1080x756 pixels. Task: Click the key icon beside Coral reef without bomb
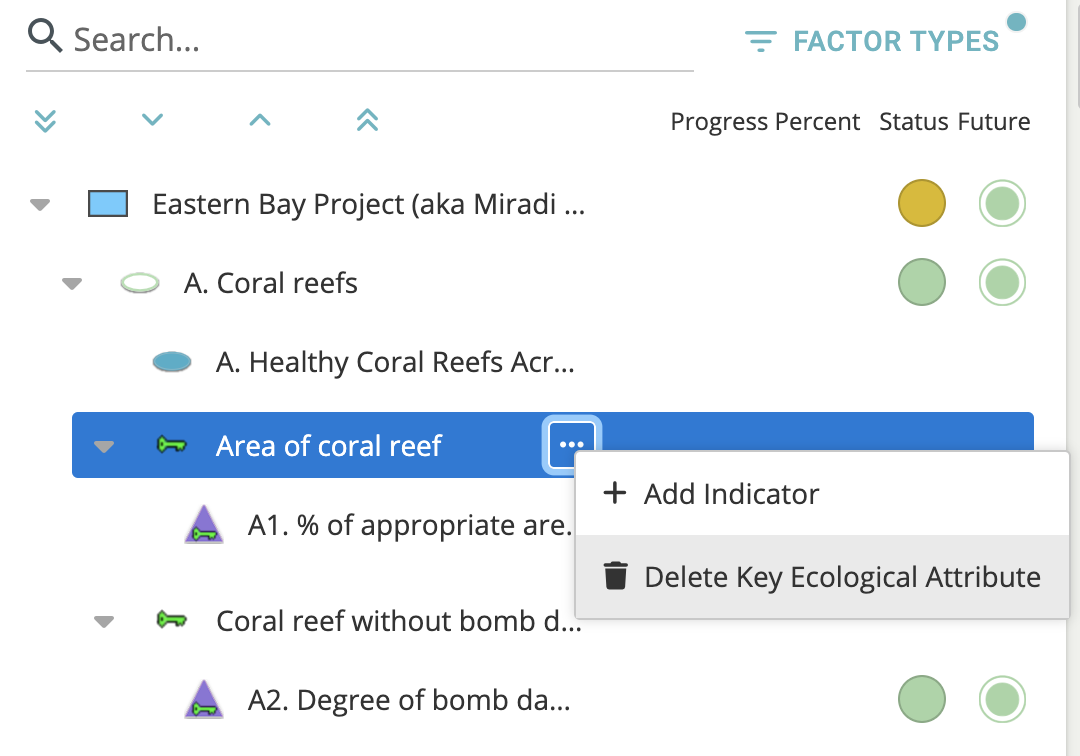[172, 621]
